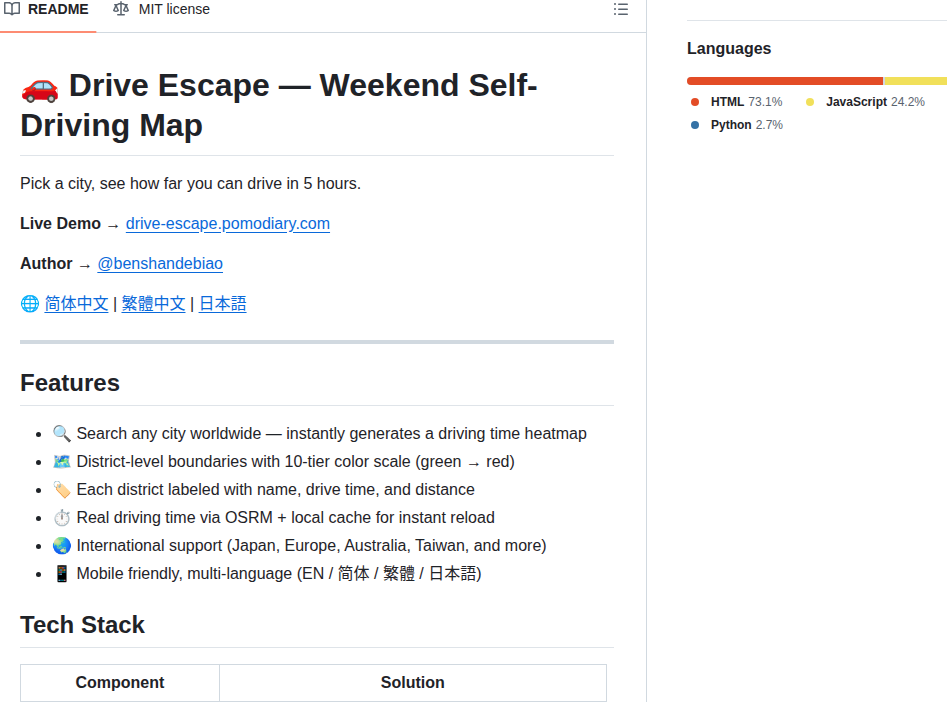The width and height of the screenshot is (947, 702).
Task: Open the 繁體中文 README link
Action: point(153,304)
